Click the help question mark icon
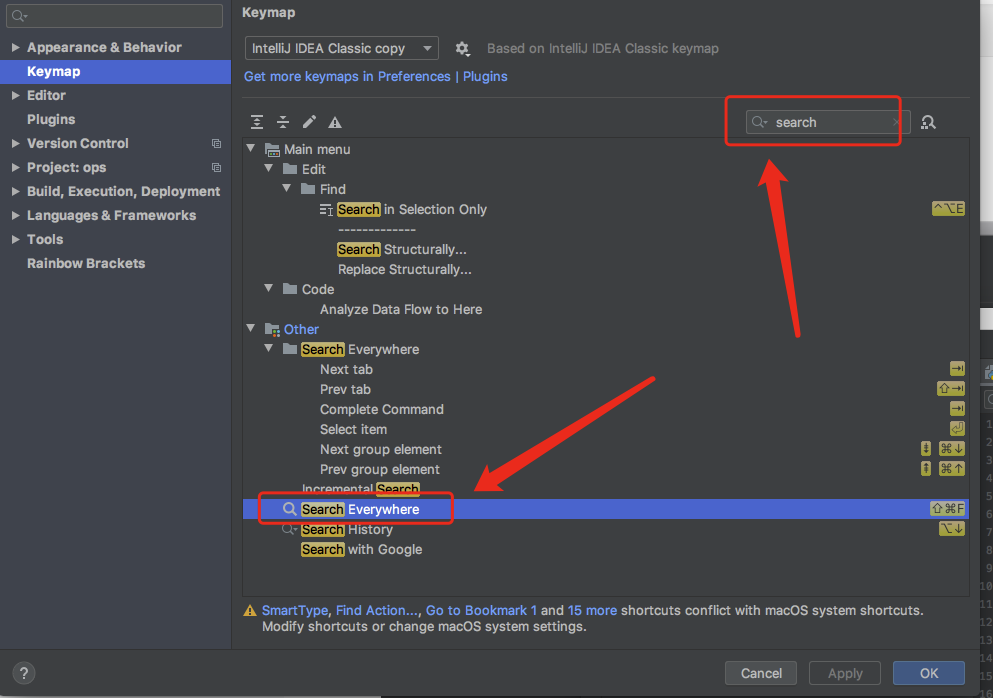Screen dimensions: 993x698 click(x=23, y=673)
